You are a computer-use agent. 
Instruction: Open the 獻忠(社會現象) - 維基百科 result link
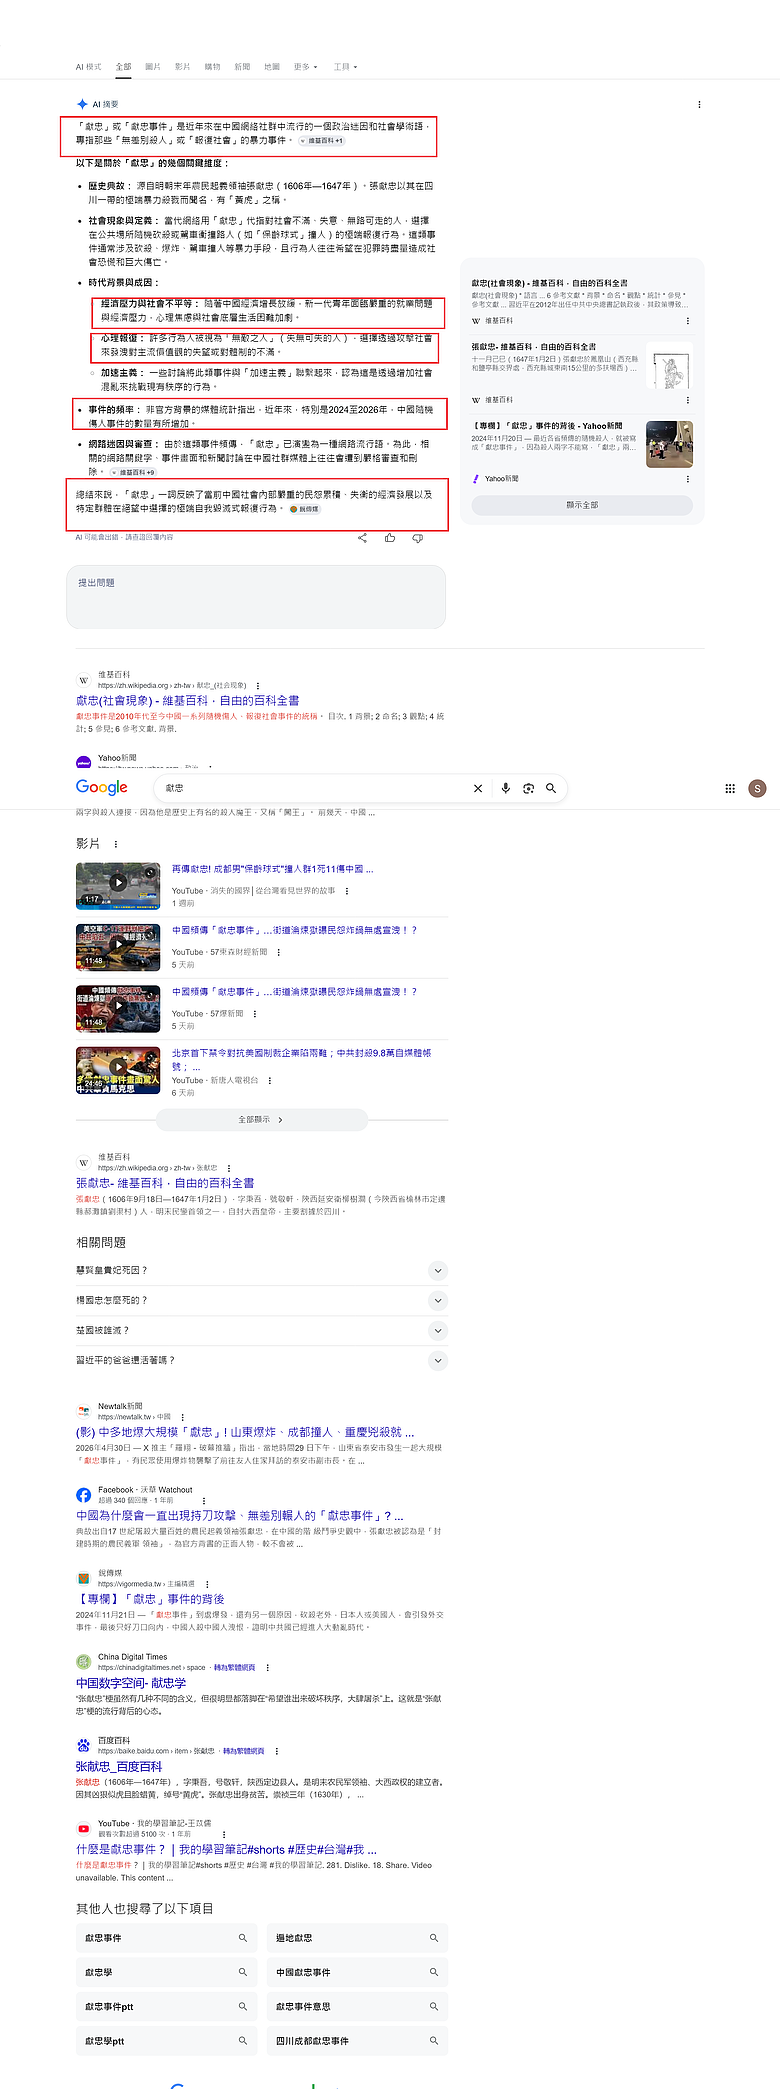pyautogui.click(x=188, y=700)
